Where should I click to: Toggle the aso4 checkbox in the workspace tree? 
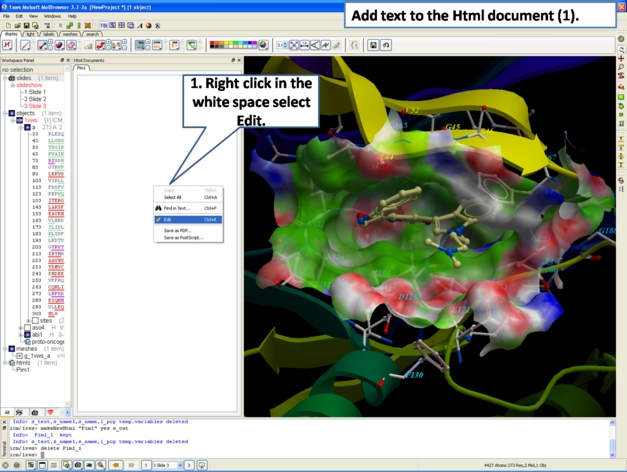[x=27, y=328]
